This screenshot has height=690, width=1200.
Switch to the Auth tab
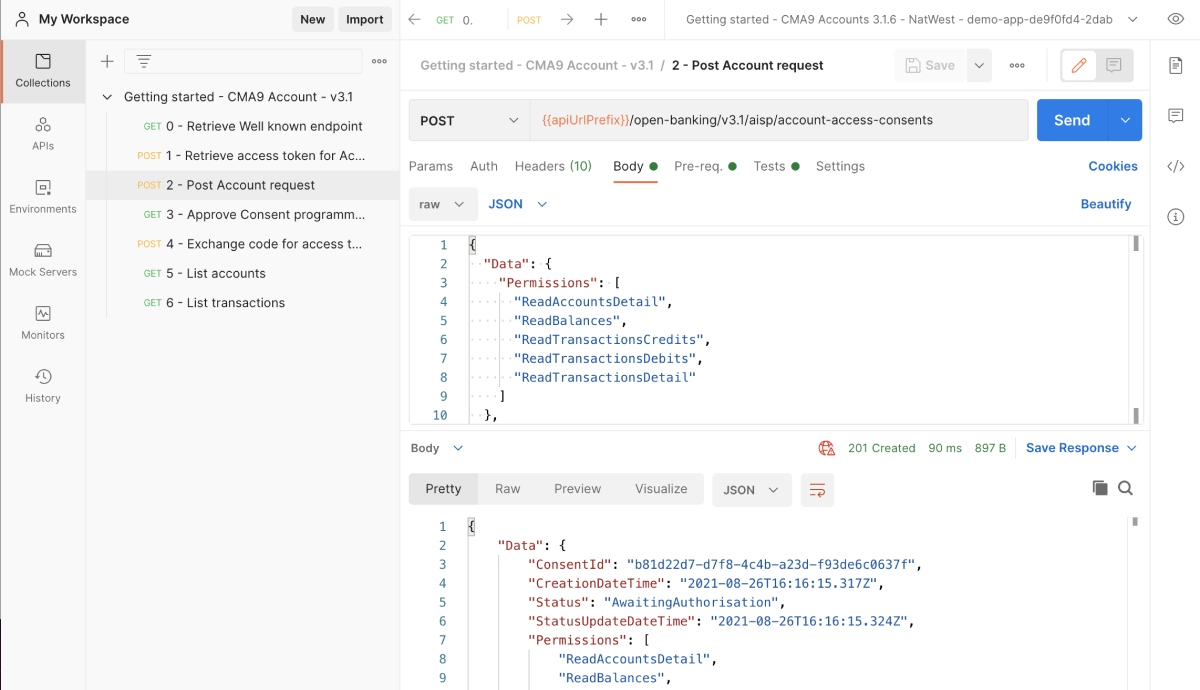pos(484,166)
